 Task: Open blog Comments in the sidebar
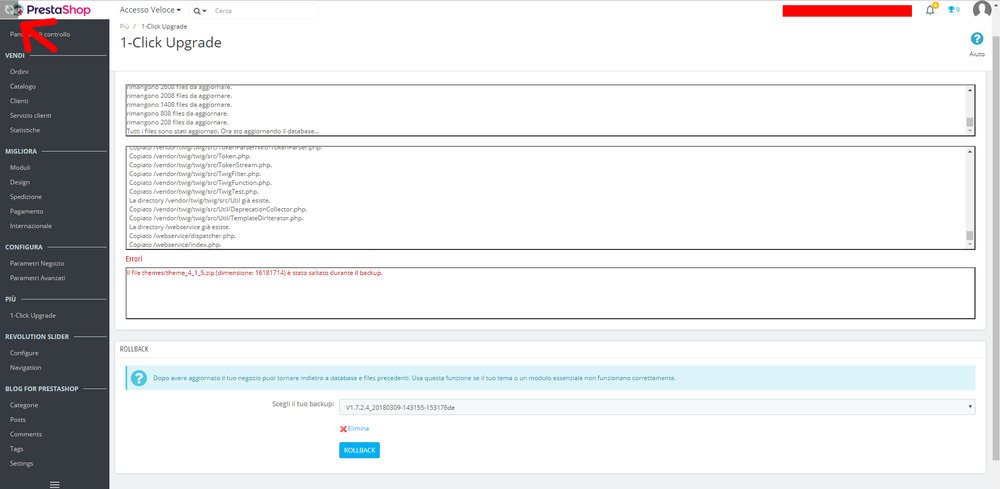click(x=26, y=434)
